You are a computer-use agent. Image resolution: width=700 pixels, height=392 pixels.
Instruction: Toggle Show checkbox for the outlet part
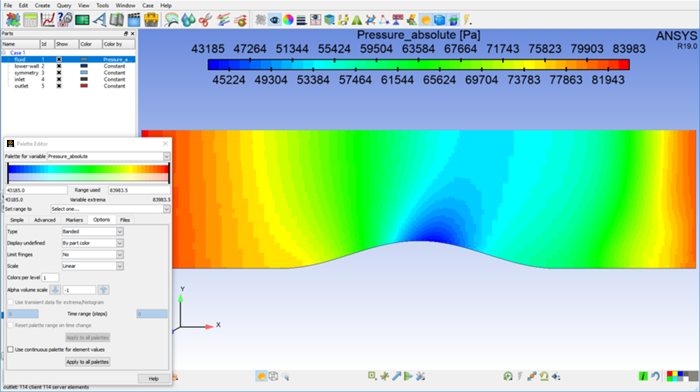(x=59, y=86)
